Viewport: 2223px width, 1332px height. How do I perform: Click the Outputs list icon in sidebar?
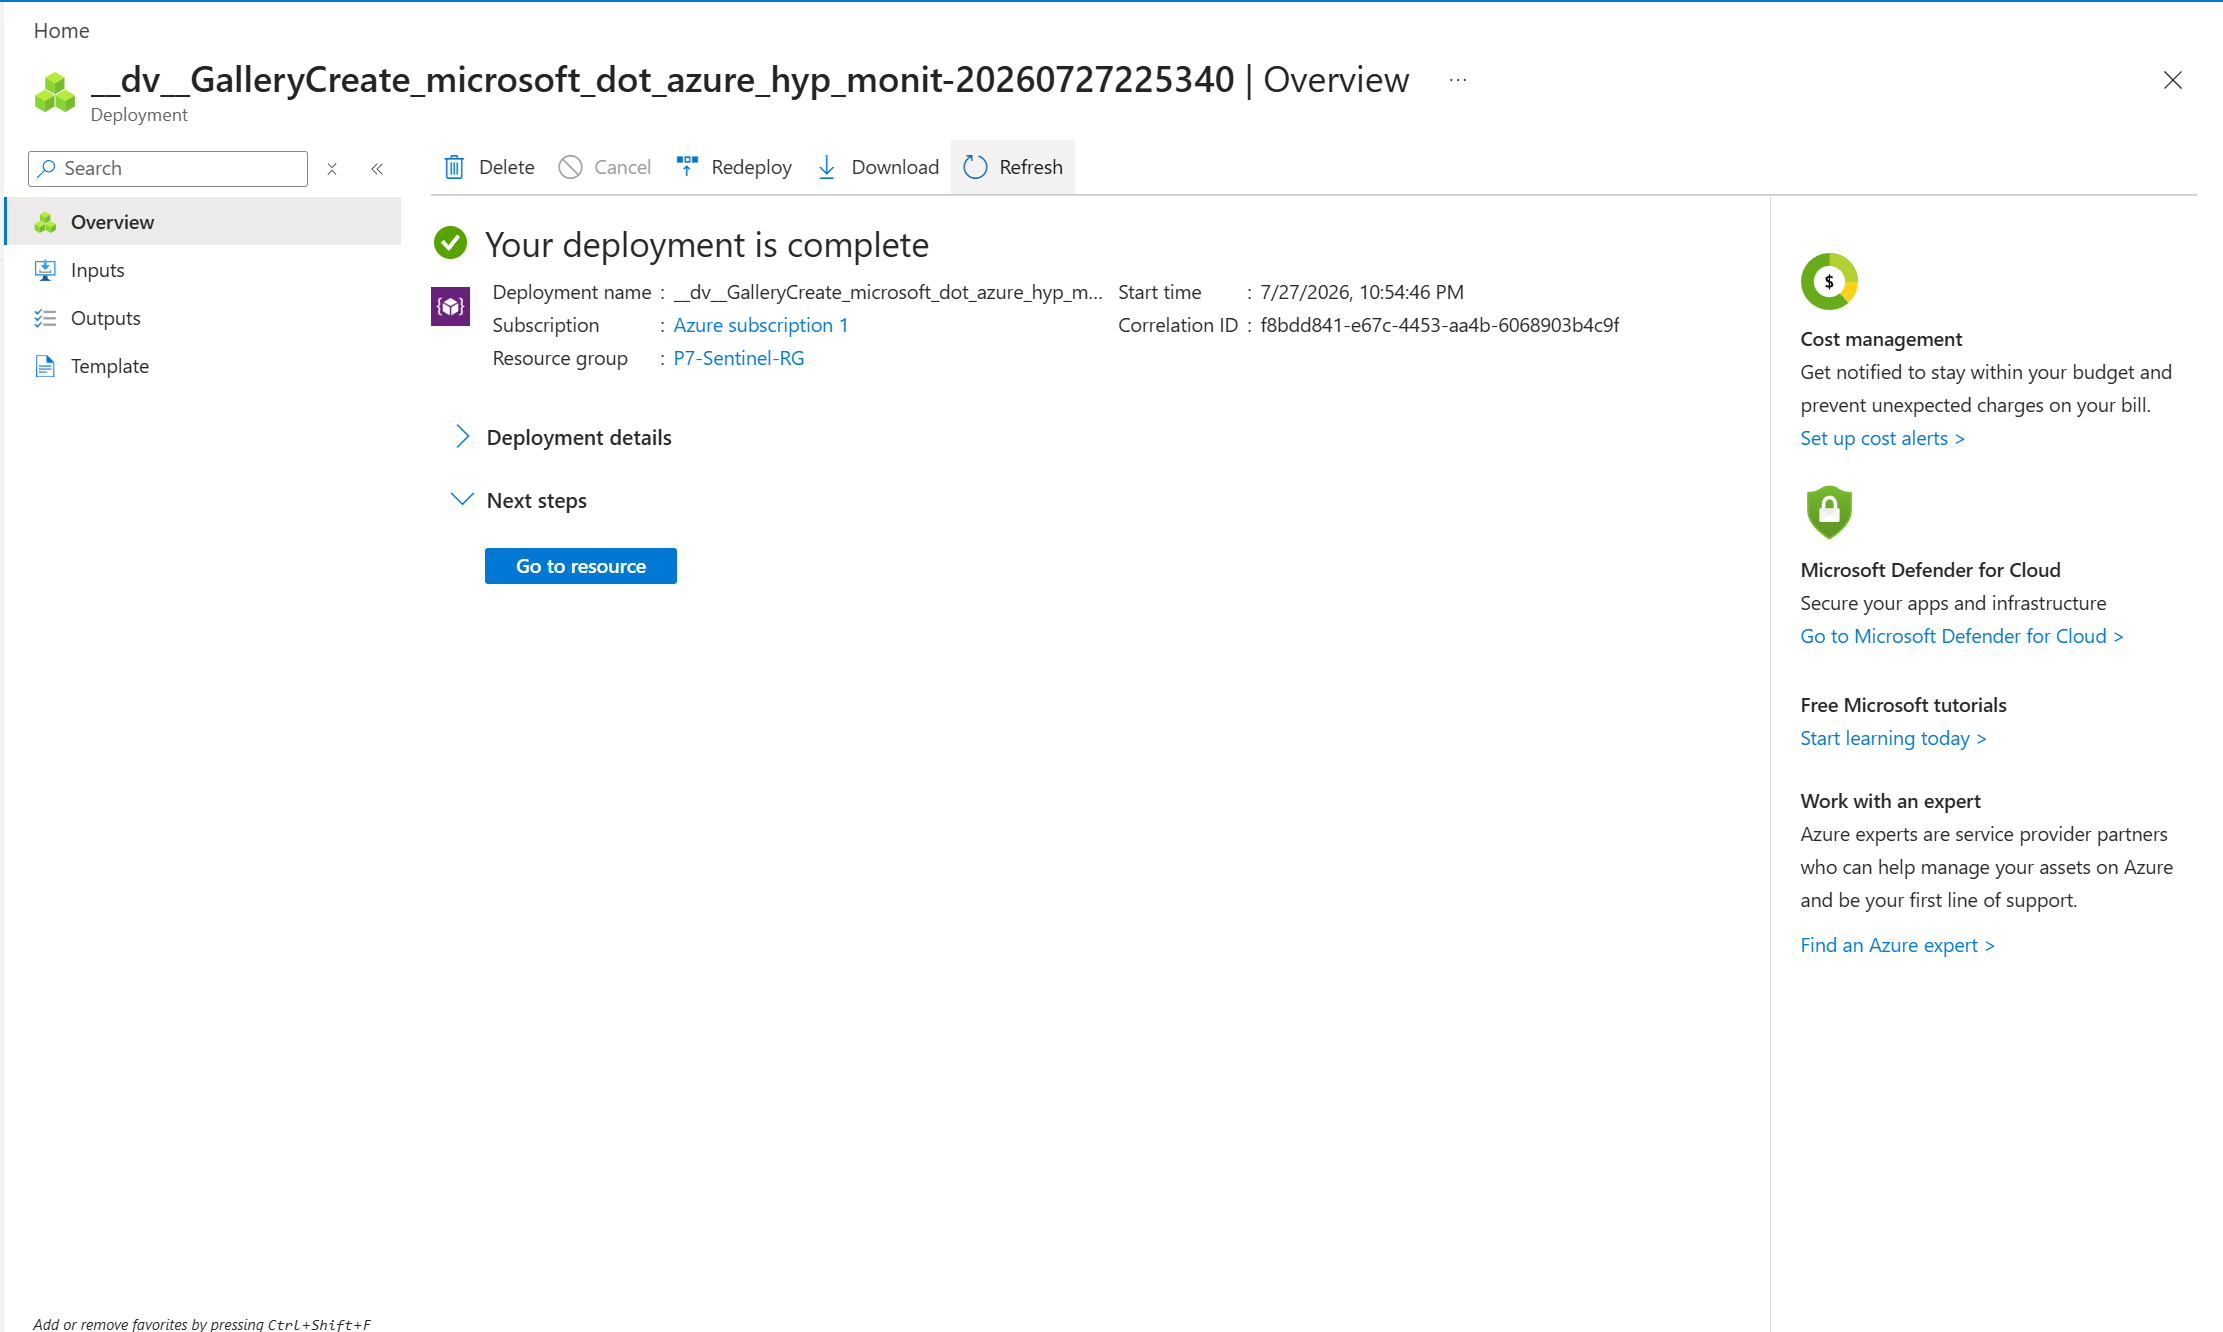pyautogui.click(x=45, y=318)
